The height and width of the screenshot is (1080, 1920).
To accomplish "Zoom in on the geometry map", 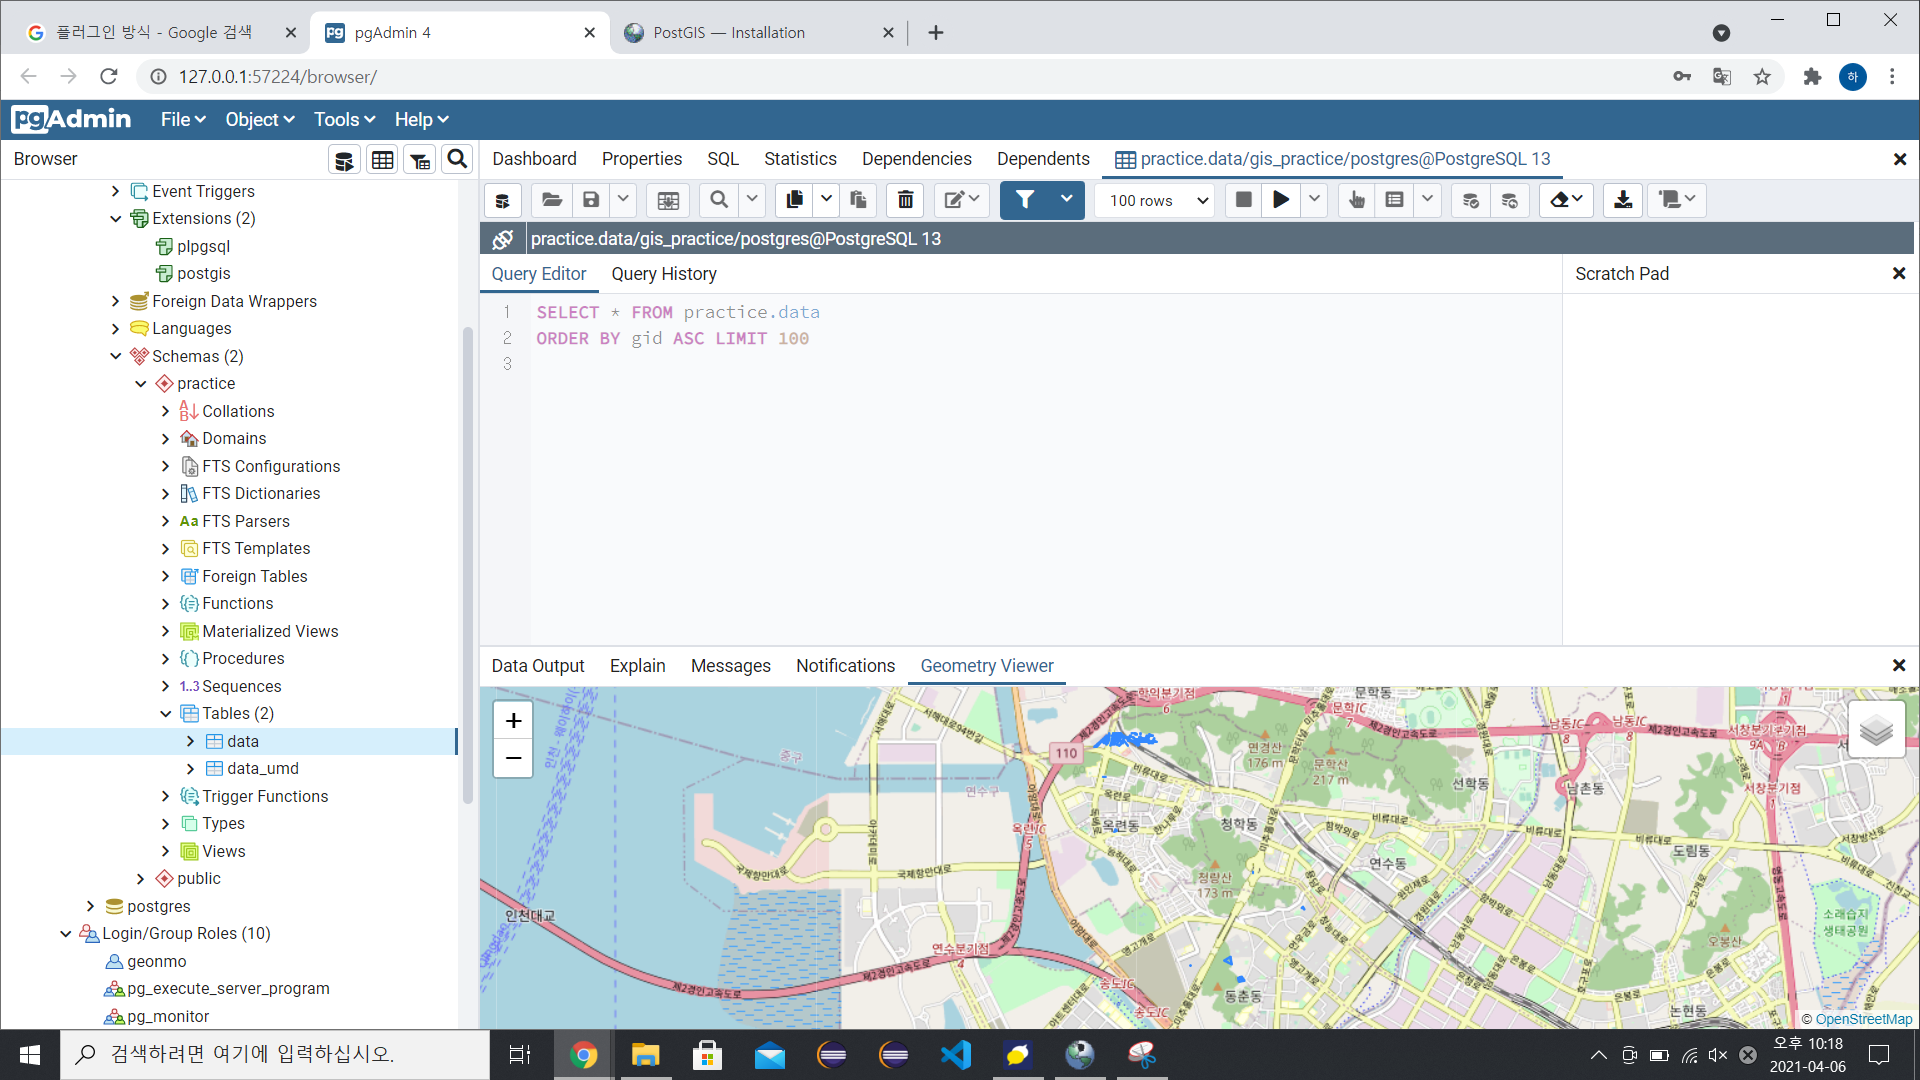I will [513, 720].
